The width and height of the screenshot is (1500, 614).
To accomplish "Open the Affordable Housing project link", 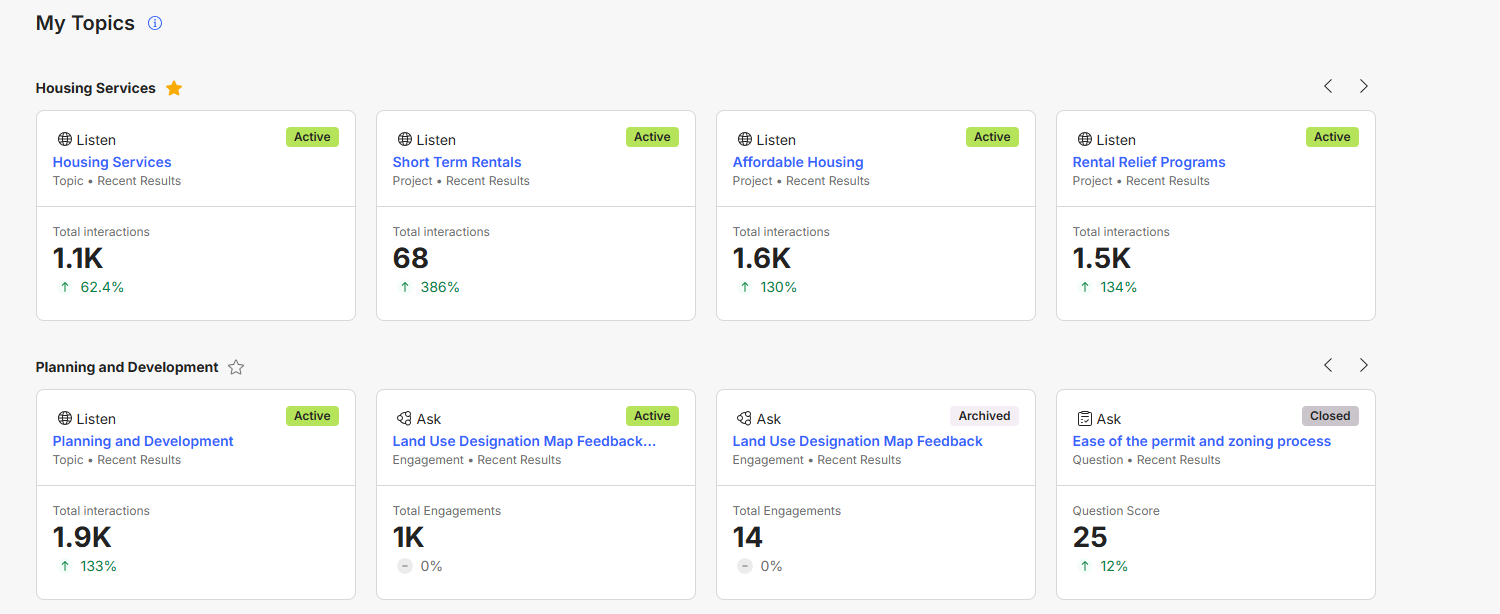I will point(798,162).
